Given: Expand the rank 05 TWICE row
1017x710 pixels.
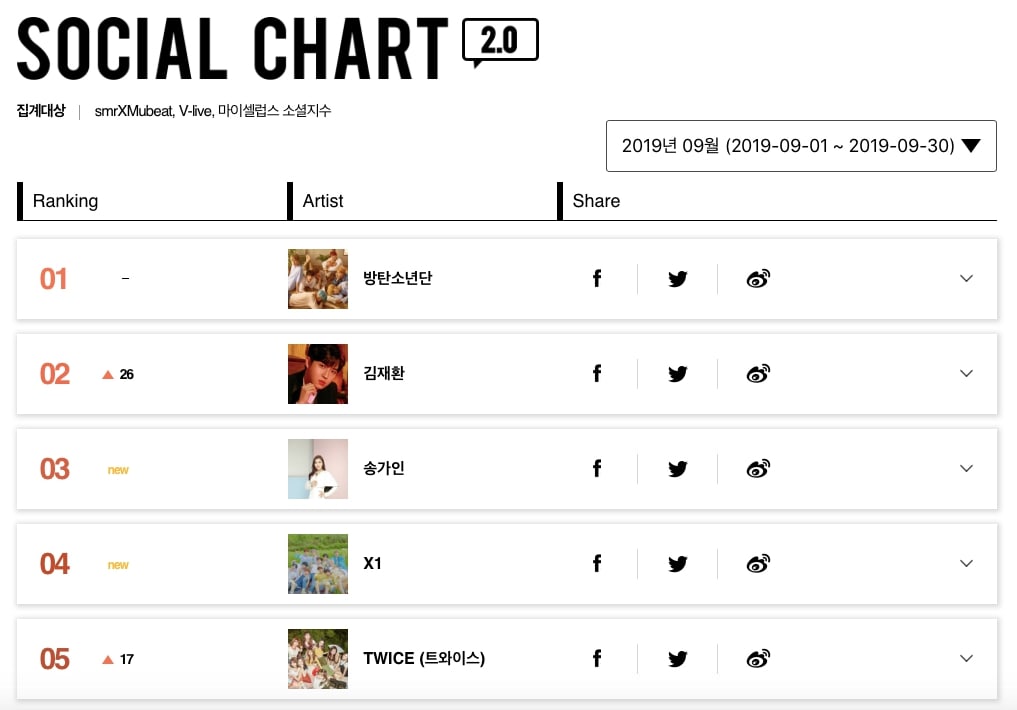Looking at the screenshot, I should click(x=966, y=658).
